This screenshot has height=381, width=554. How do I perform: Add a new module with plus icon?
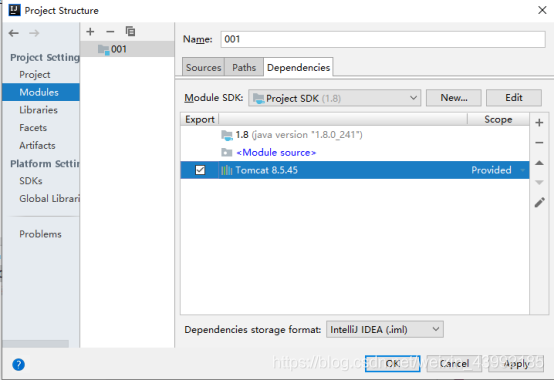(90, 32)
